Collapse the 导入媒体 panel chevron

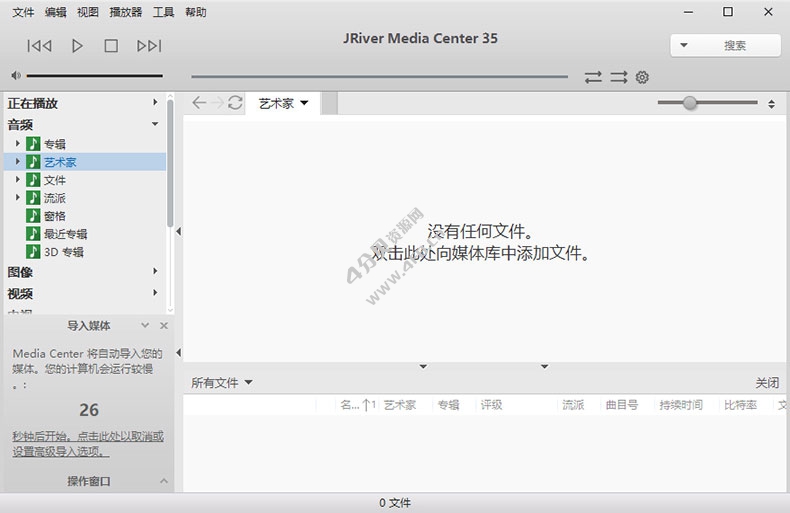pos(145,326)
